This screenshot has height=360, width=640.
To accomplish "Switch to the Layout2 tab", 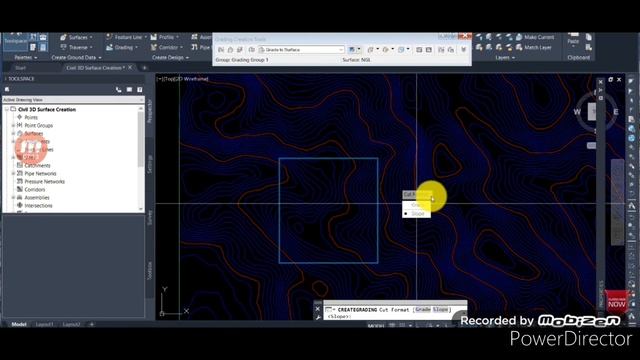I will pos(71,324).
